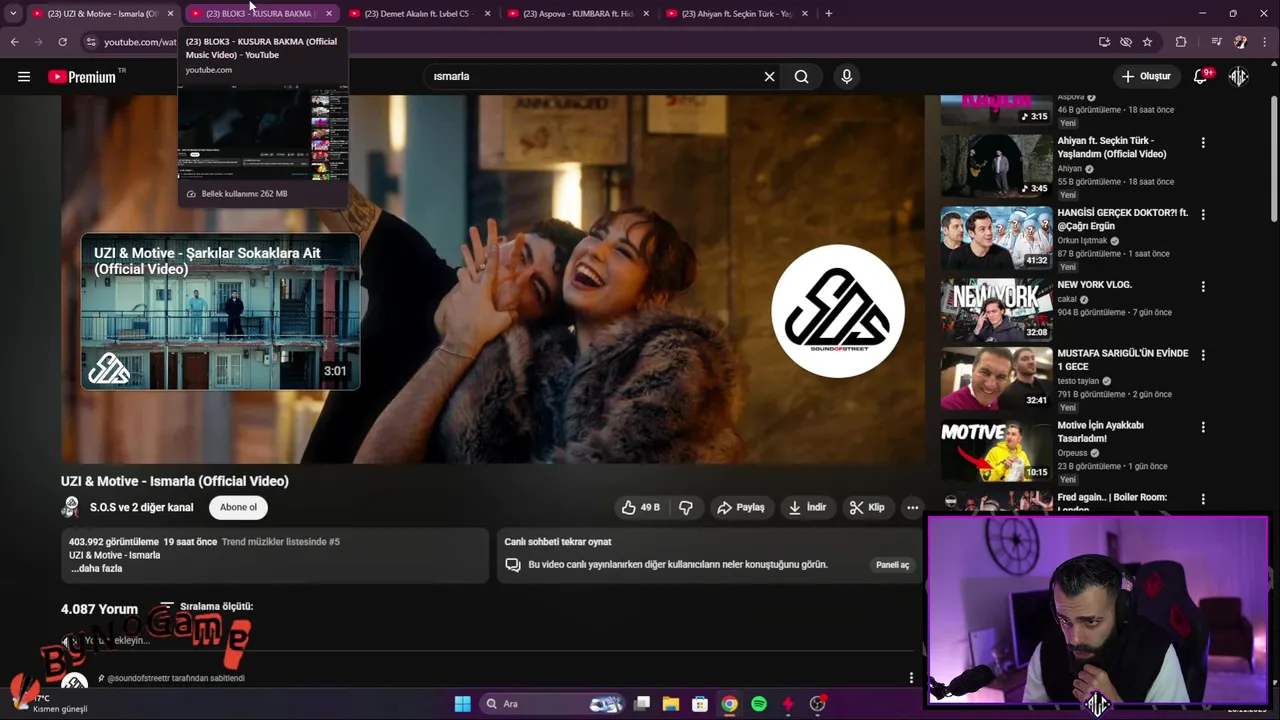Click the Paylaş share button
The image size is (1280, 720).
tap(741, 507)
